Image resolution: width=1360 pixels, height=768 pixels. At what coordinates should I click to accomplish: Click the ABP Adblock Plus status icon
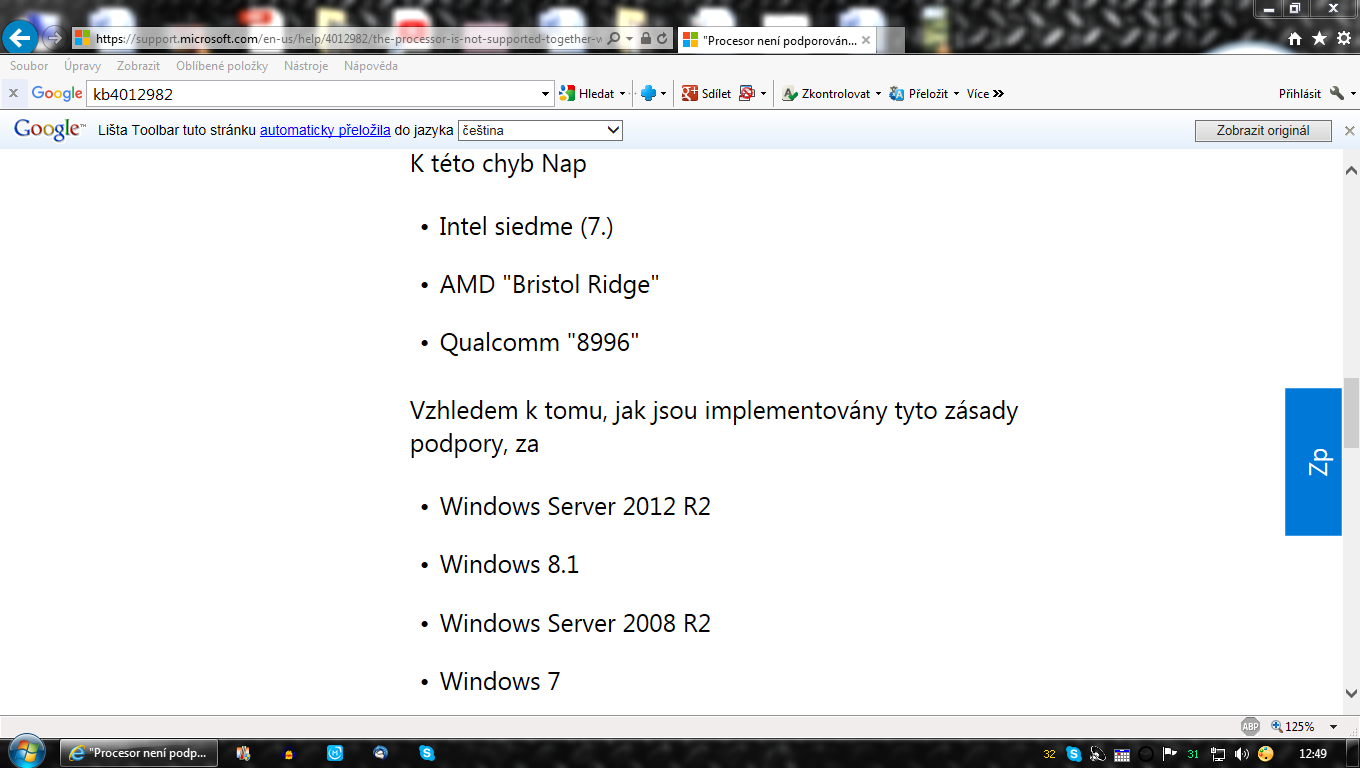click(1250, 727)
